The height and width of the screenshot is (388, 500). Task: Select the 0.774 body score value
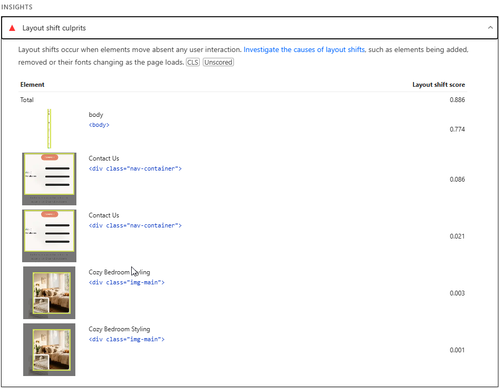457,129
